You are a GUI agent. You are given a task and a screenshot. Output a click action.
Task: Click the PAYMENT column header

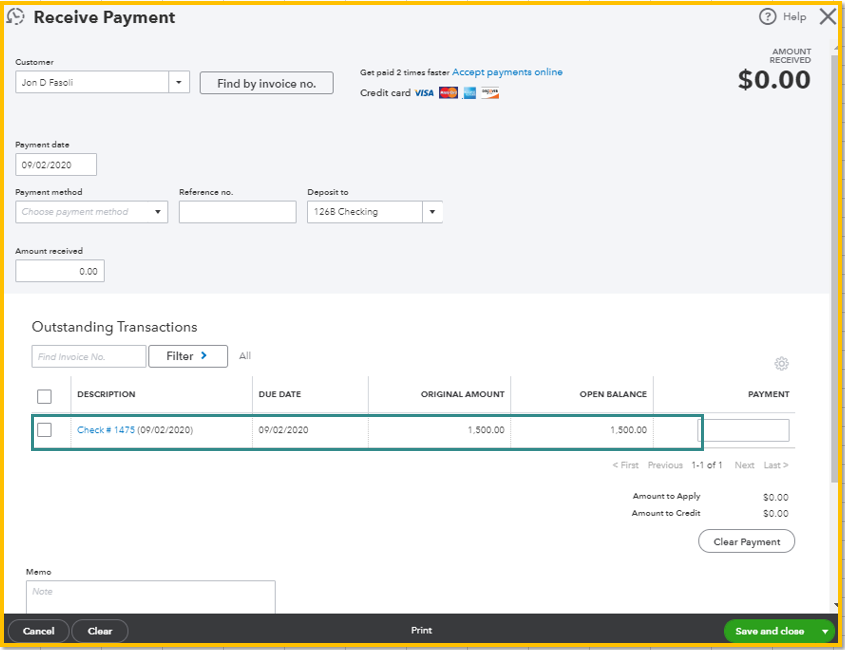tap(768, 394)
